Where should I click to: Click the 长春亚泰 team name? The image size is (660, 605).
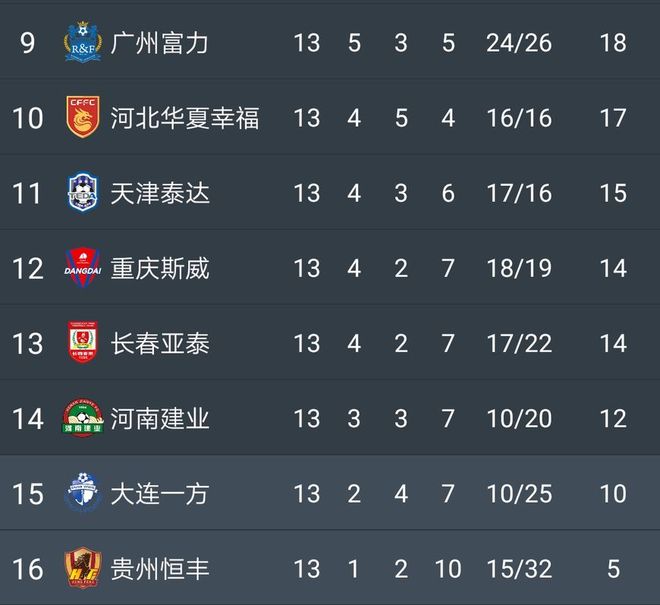[160, 343]
